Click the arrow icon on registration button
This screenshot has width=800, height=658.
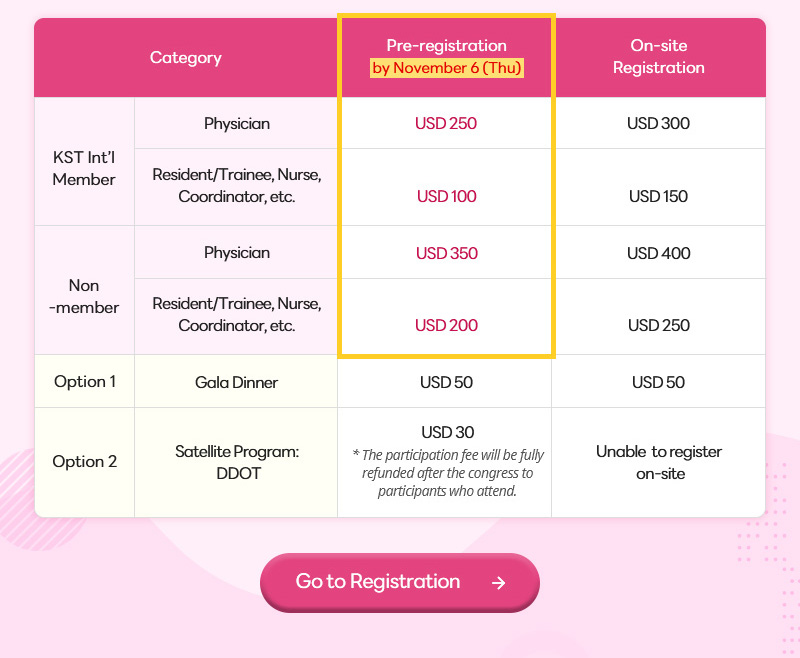pyautogui.click(x=499, y=583)
